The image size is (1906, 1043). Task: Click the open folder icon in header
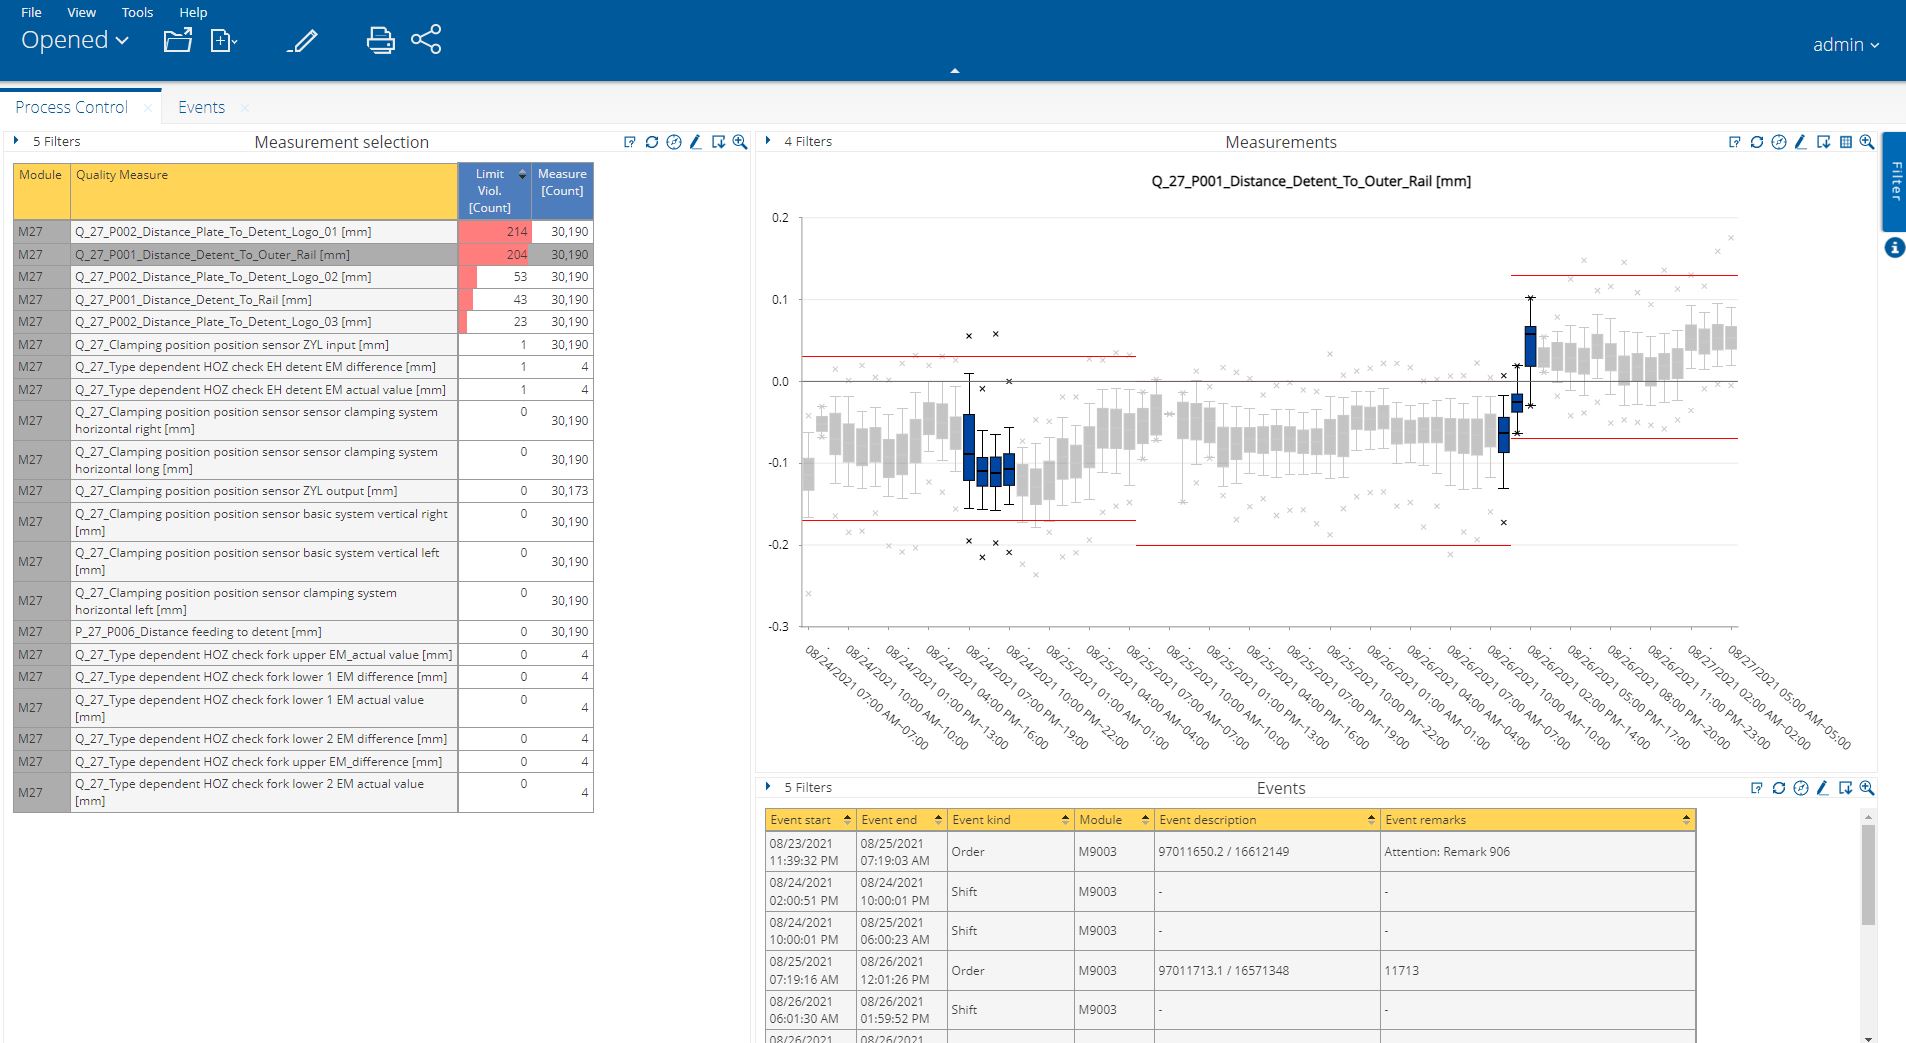[x=177, y=40]
